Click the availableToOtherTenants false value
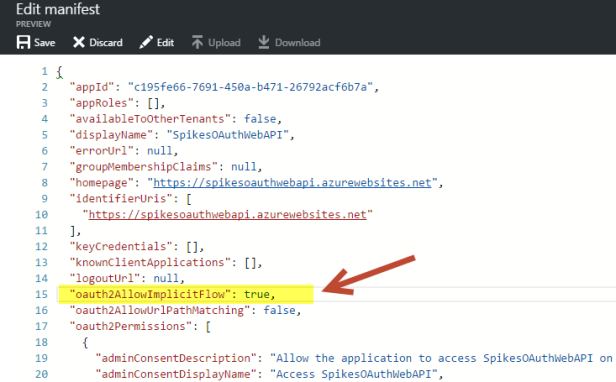This screenshot has width=616, height=382. coord(260,119)
